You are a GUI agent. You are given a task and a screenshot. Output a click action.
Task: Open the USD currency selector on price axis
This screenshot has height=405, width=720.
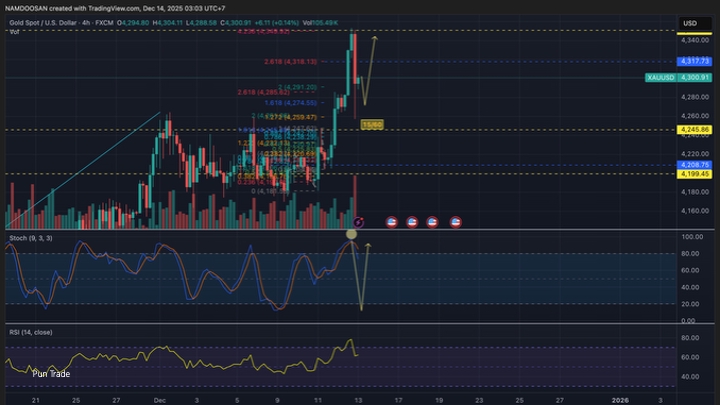coord(689,22)
